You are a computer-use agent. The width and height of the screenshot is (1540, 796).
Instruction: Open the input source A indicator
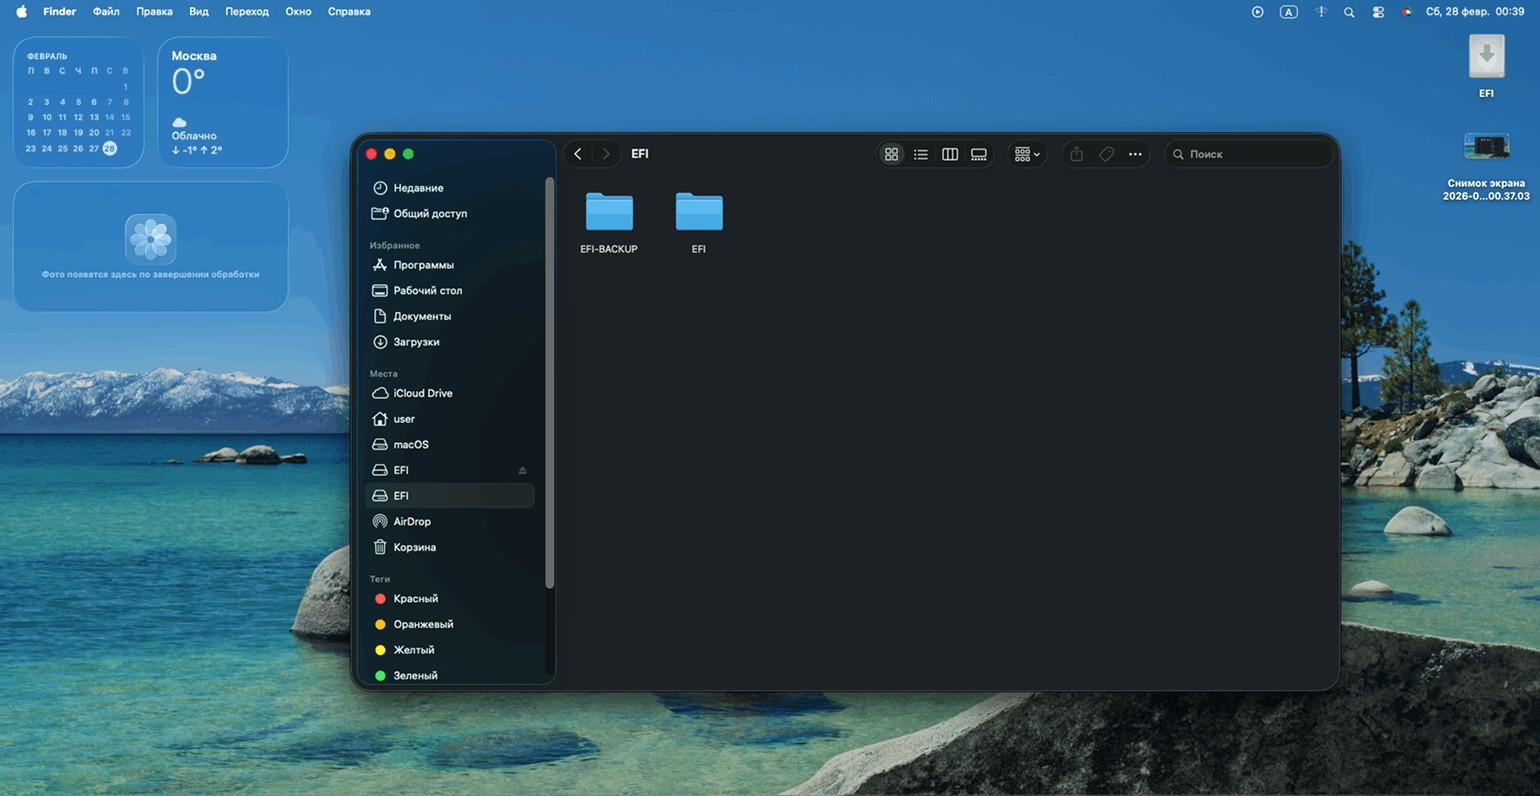point(1289,12)
